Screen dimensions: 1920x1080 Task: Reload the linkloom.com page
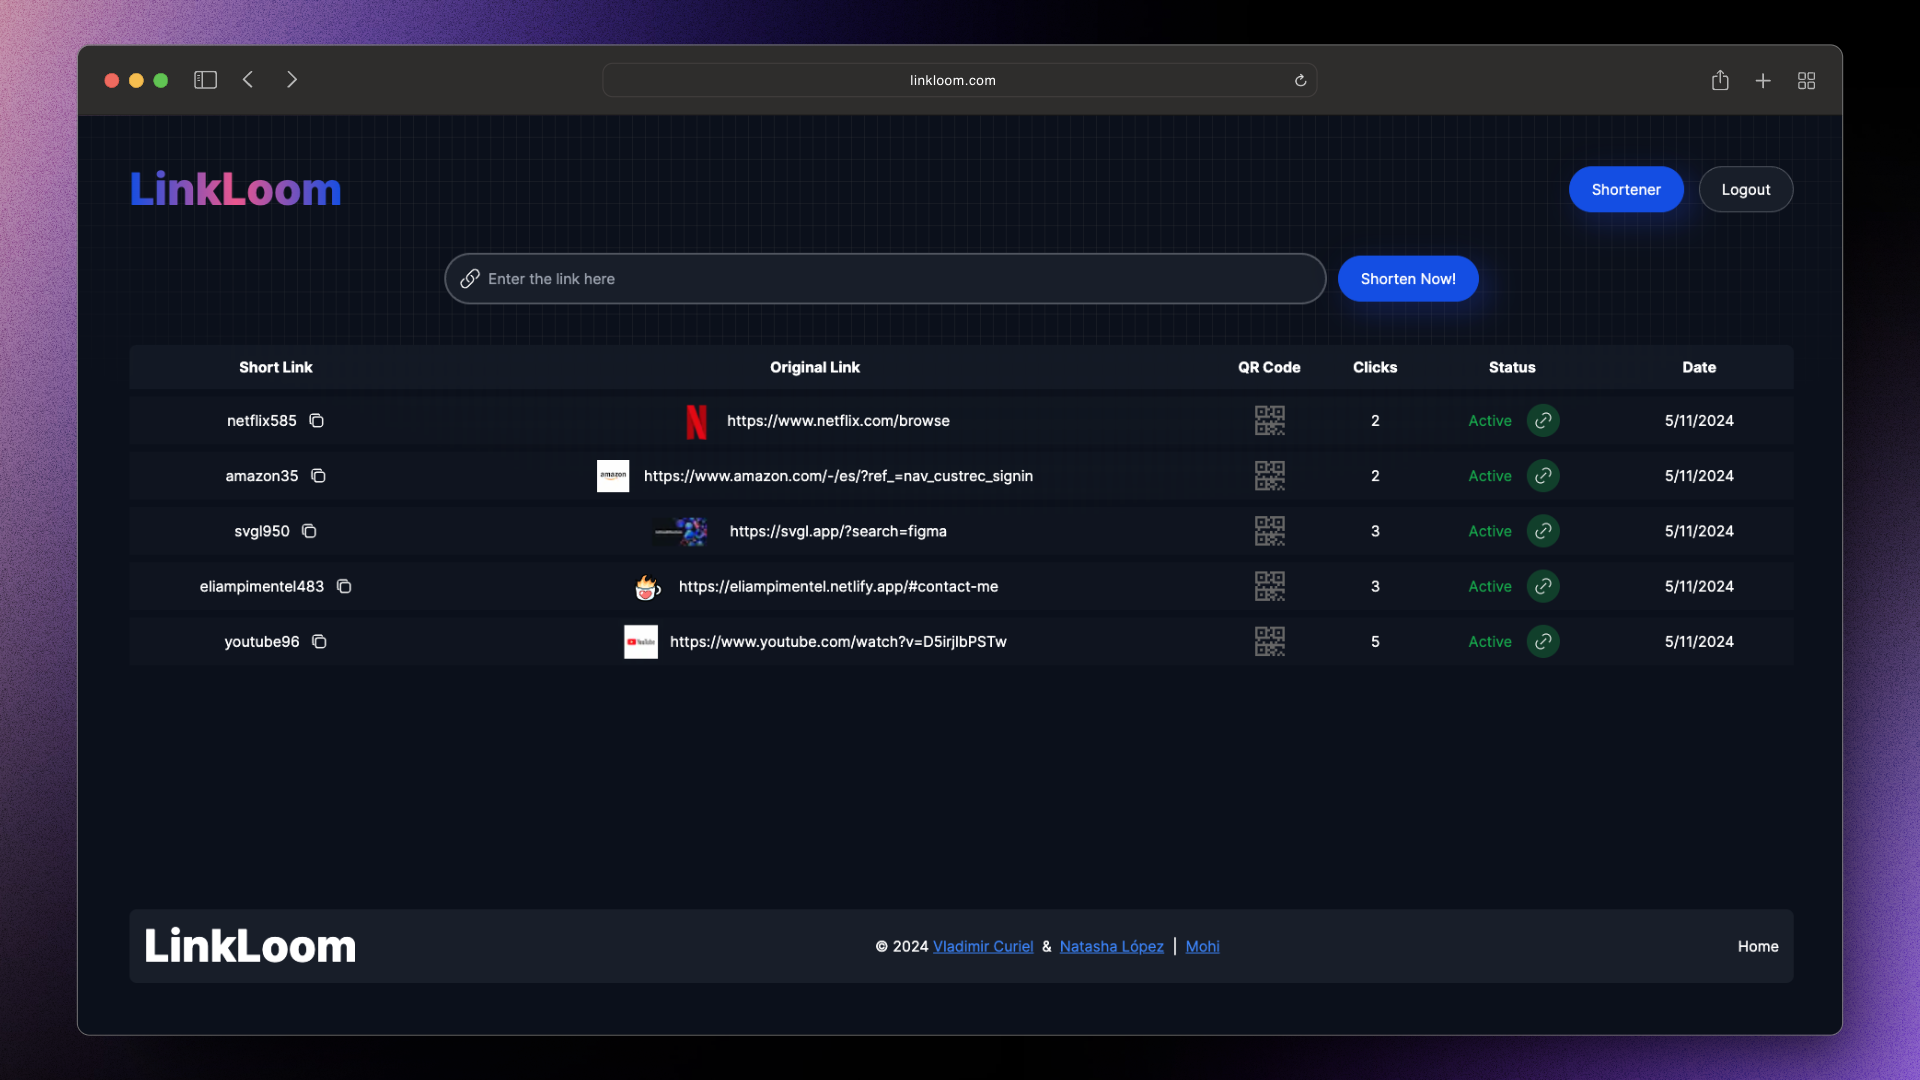pyautogui.click(x=1300, y=80)
